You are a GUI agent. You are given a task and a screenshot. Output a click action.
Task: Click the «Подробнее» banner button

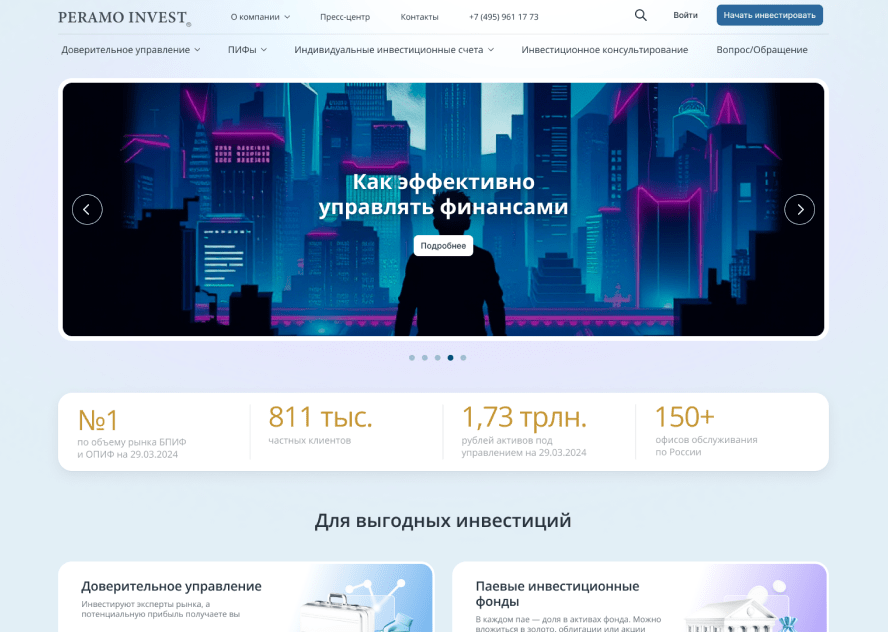tap(443, 246)
